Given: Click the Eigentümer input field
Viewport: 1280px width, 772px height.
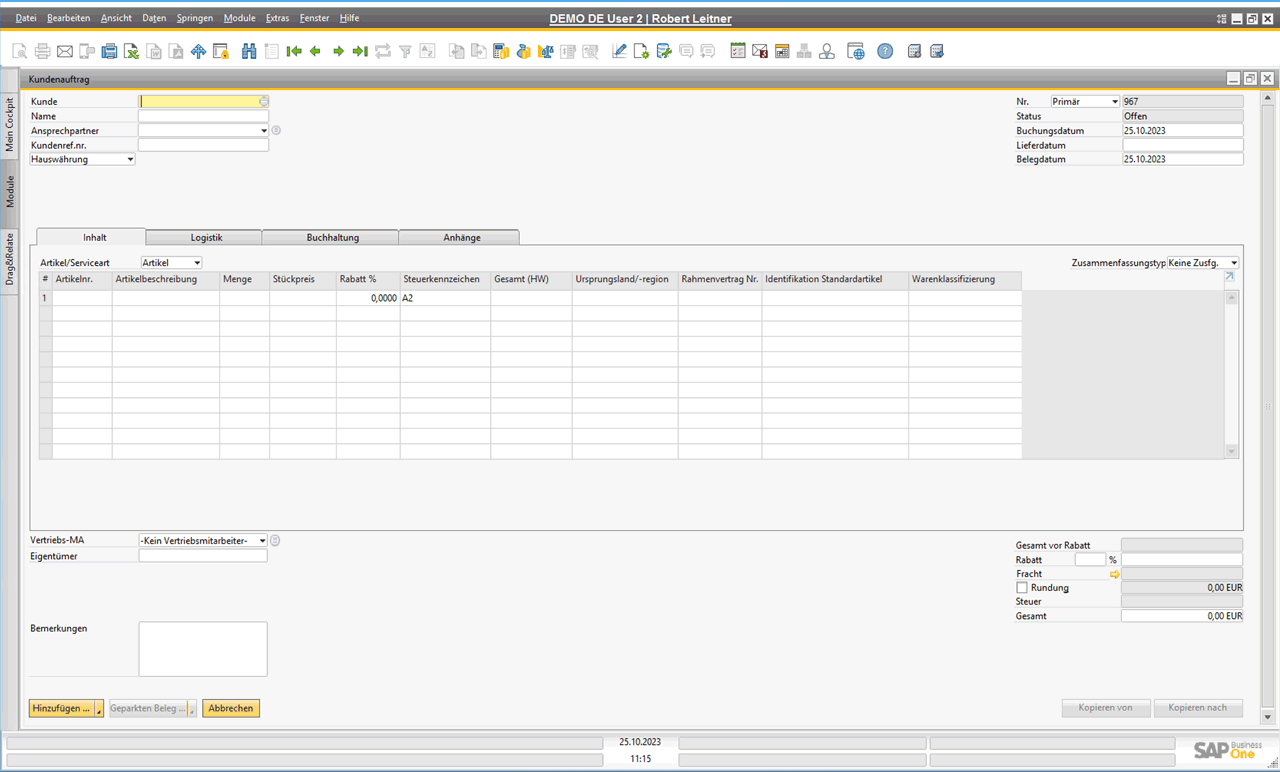Looking at the screenshot, I should click(203, 556).
